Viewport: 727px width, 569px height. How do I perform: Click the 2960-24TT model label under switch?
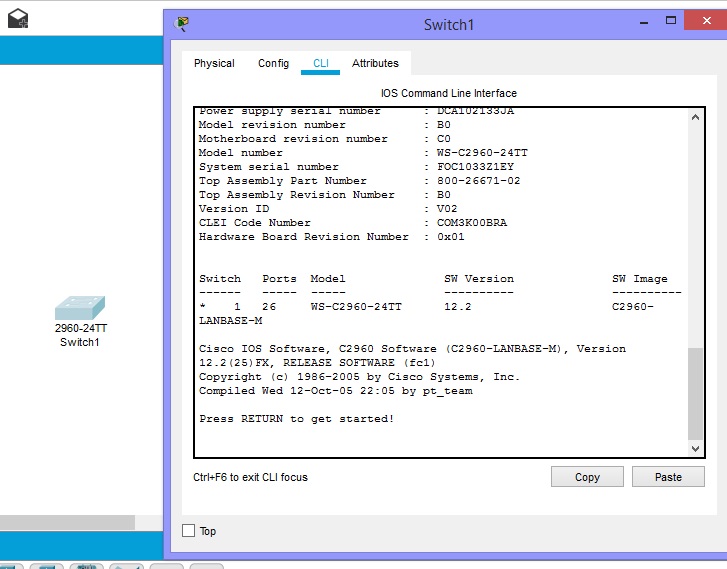(x=80, y=328)
